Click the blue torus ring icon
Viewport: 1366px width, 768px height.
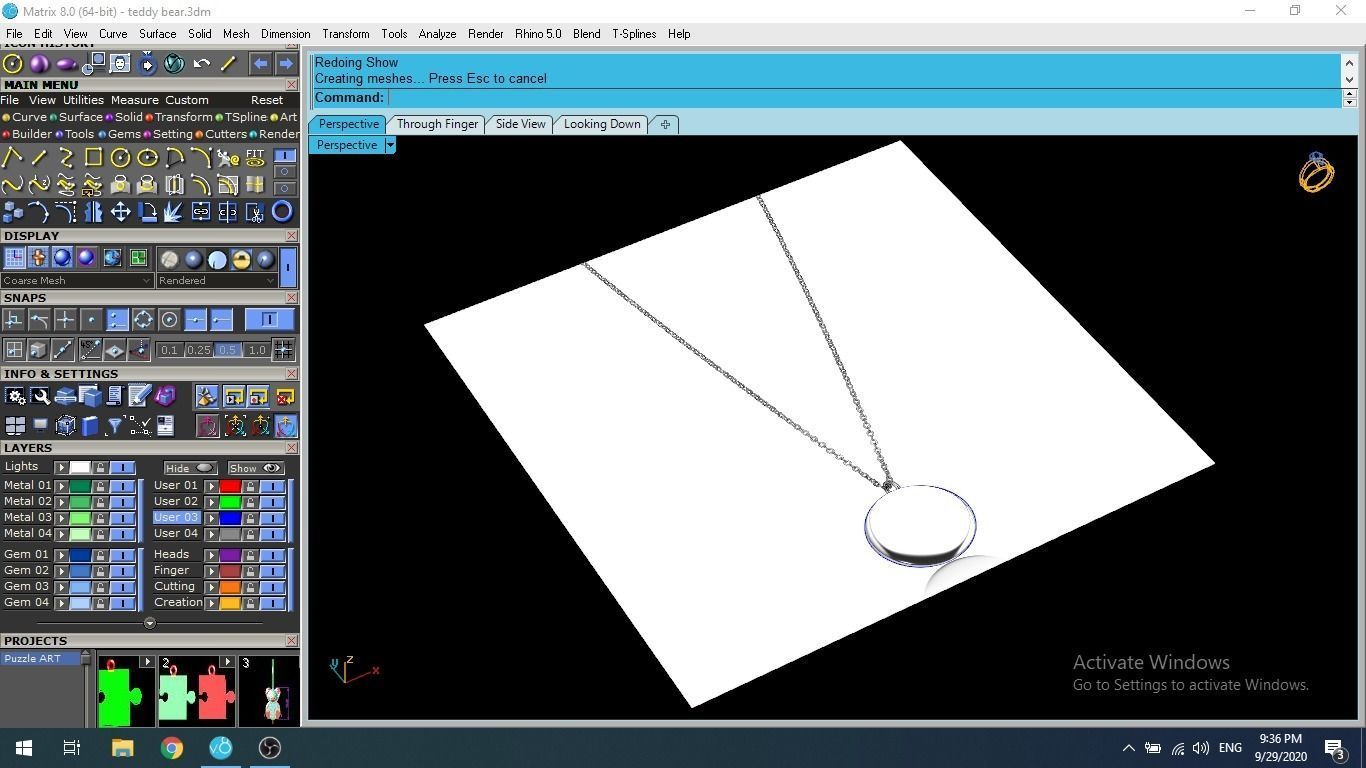(282, 212)
